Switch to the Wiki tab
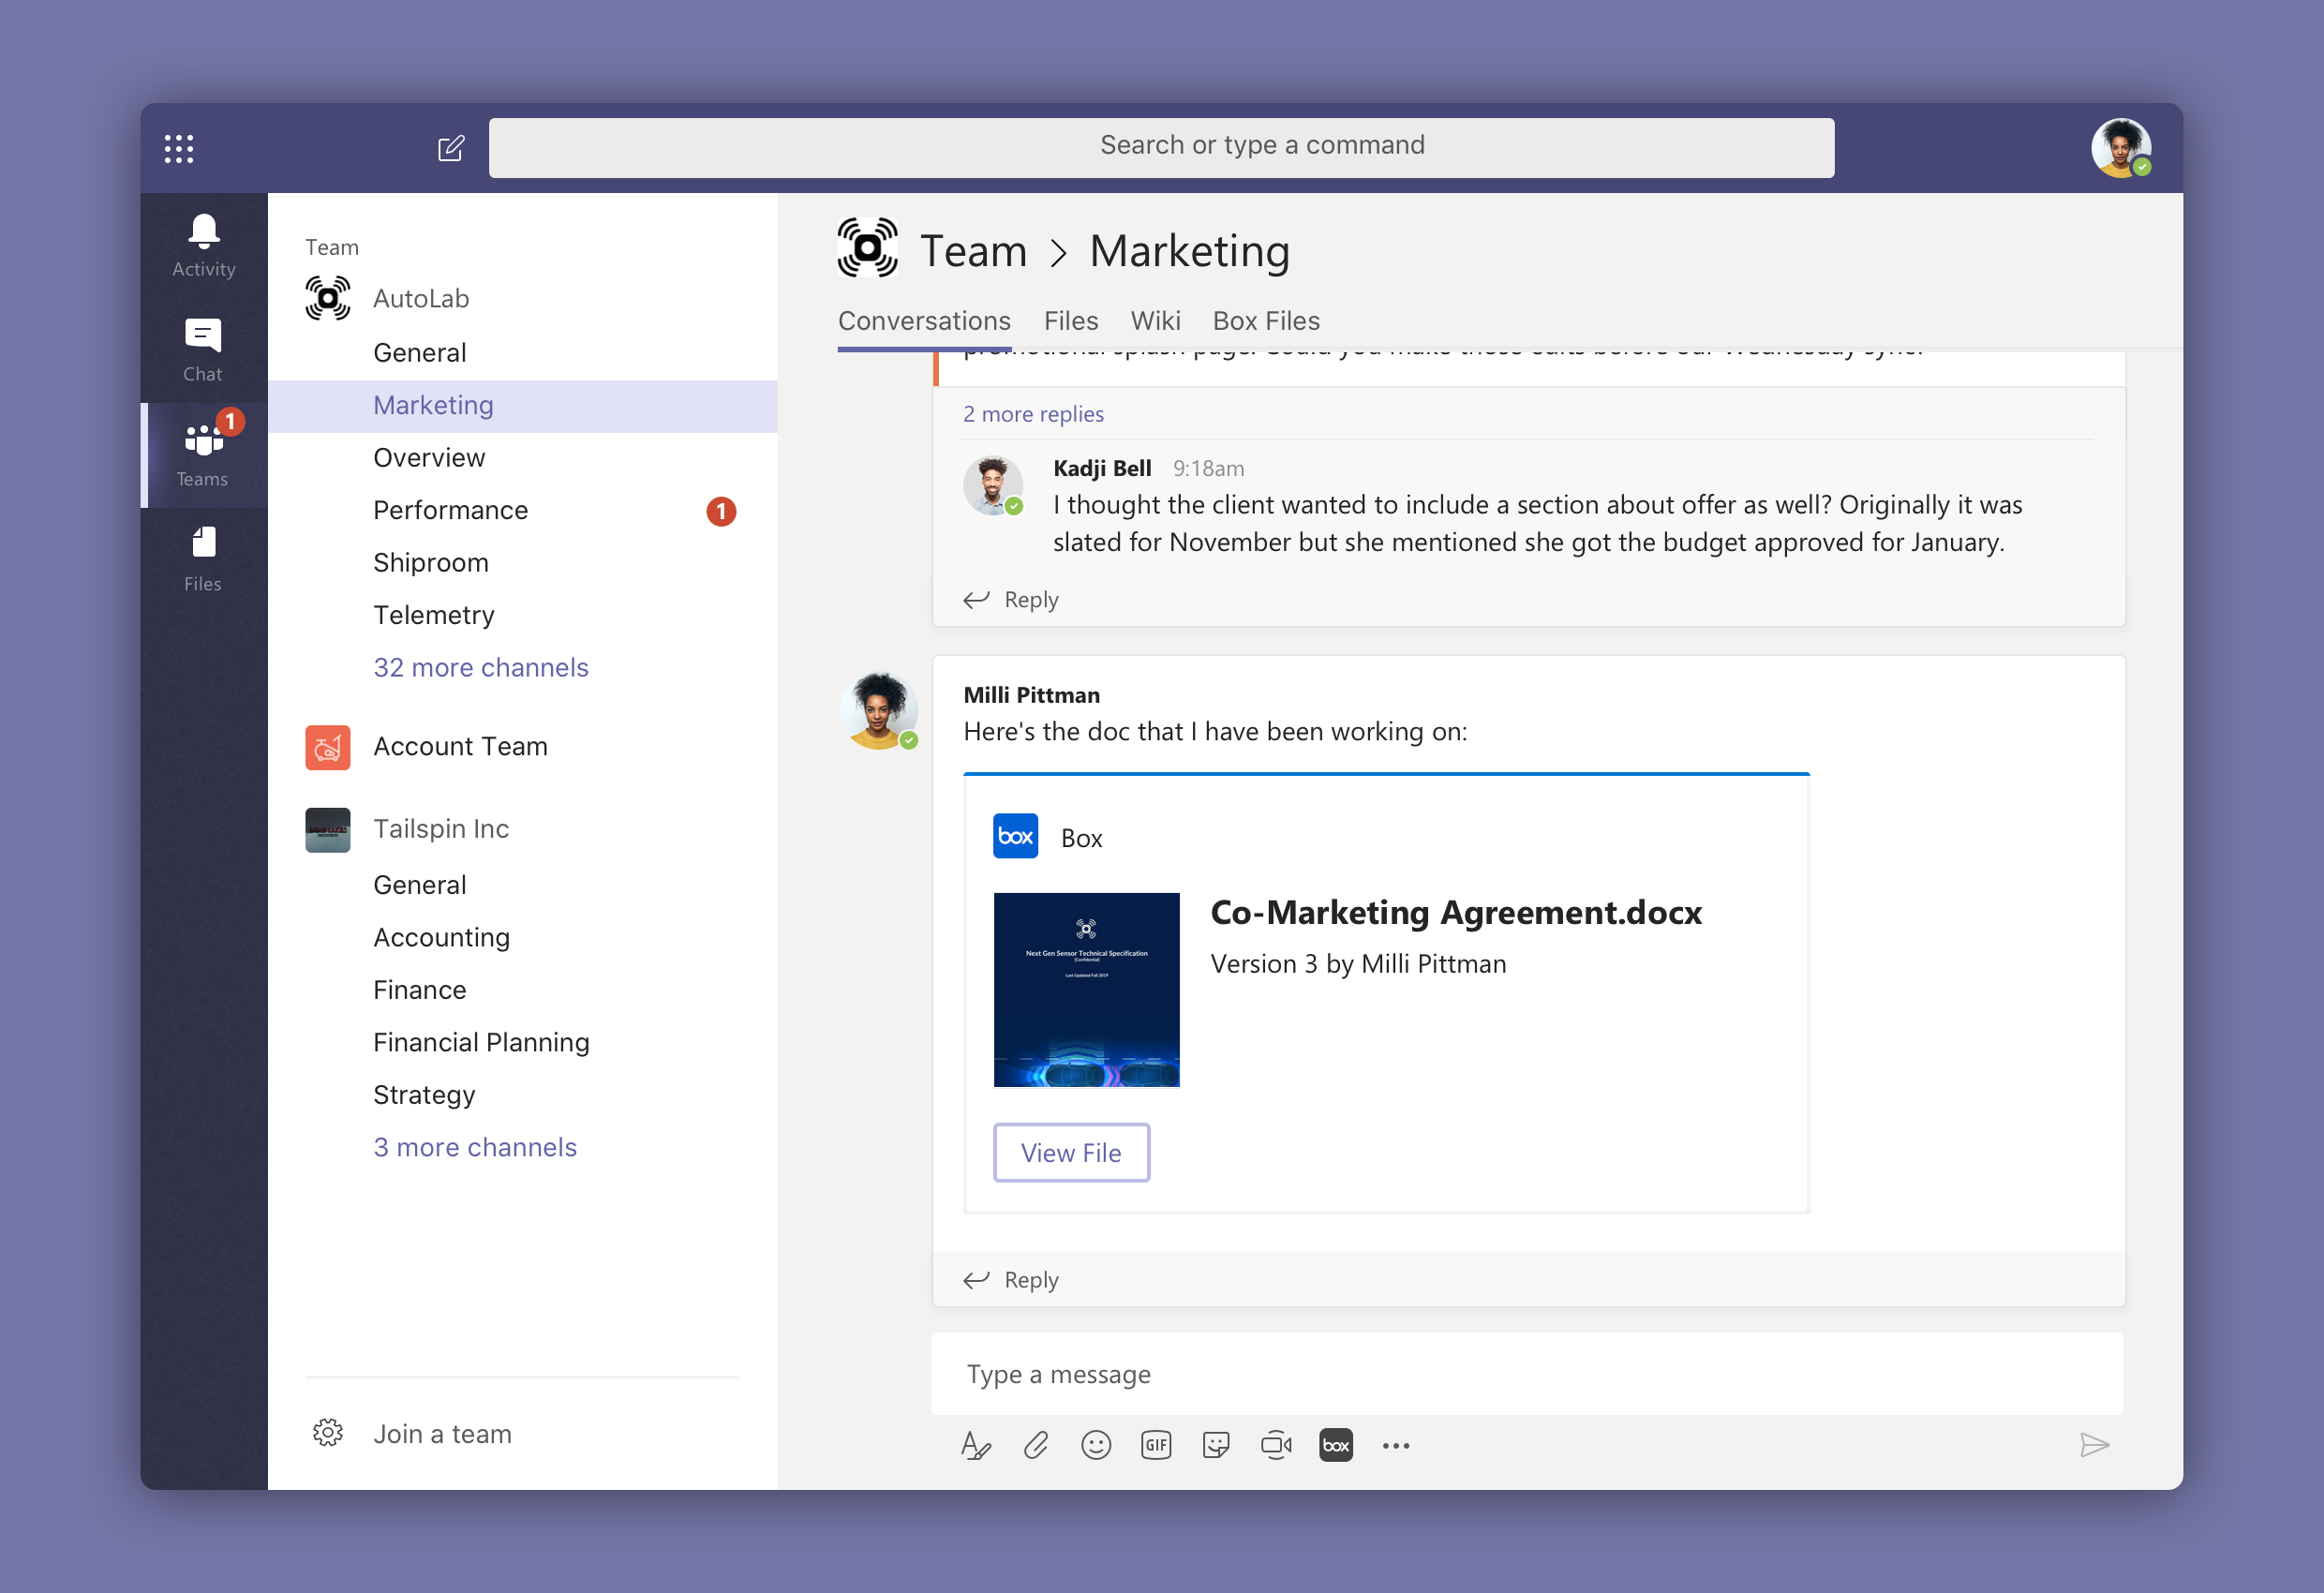Image resolution: width=2324 pixels, height=1593 pixels. point(1155,321)
